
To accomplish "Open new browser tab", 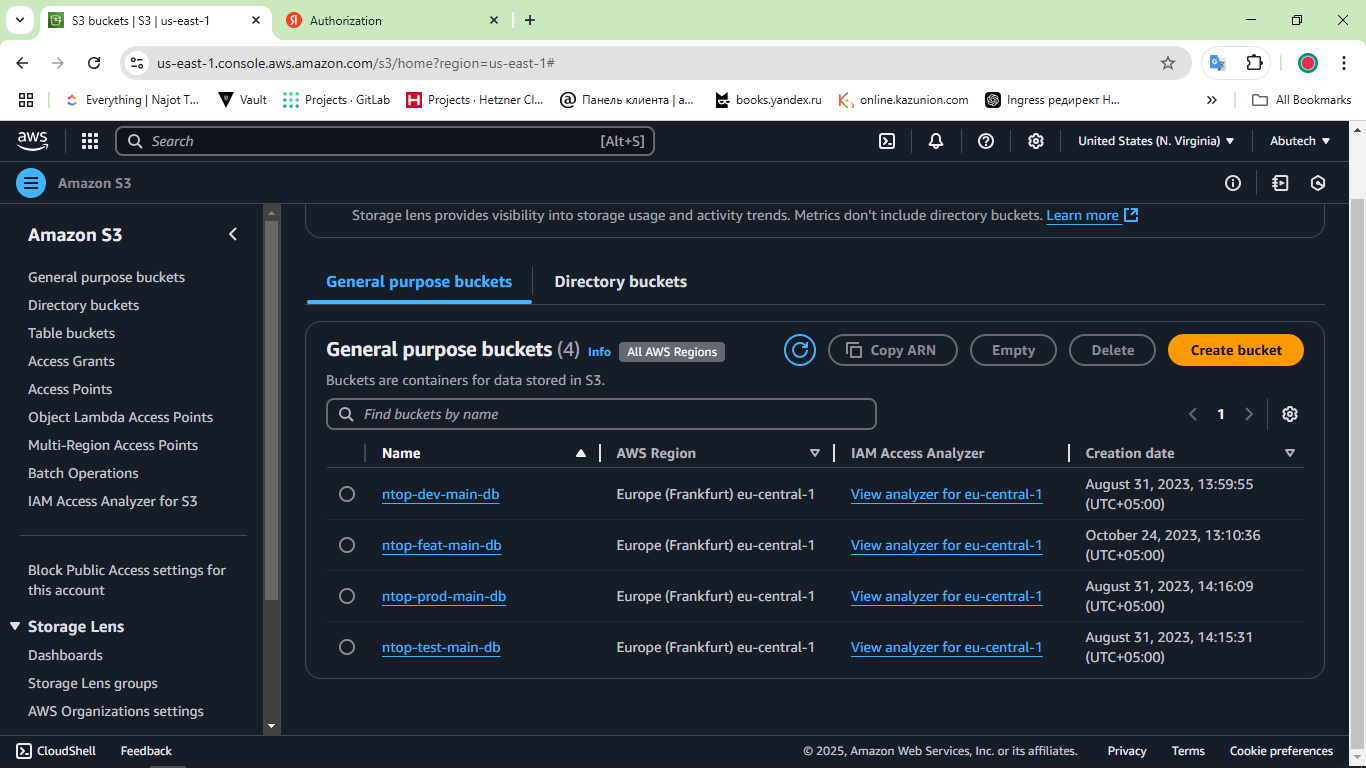I will coord(530,20).
